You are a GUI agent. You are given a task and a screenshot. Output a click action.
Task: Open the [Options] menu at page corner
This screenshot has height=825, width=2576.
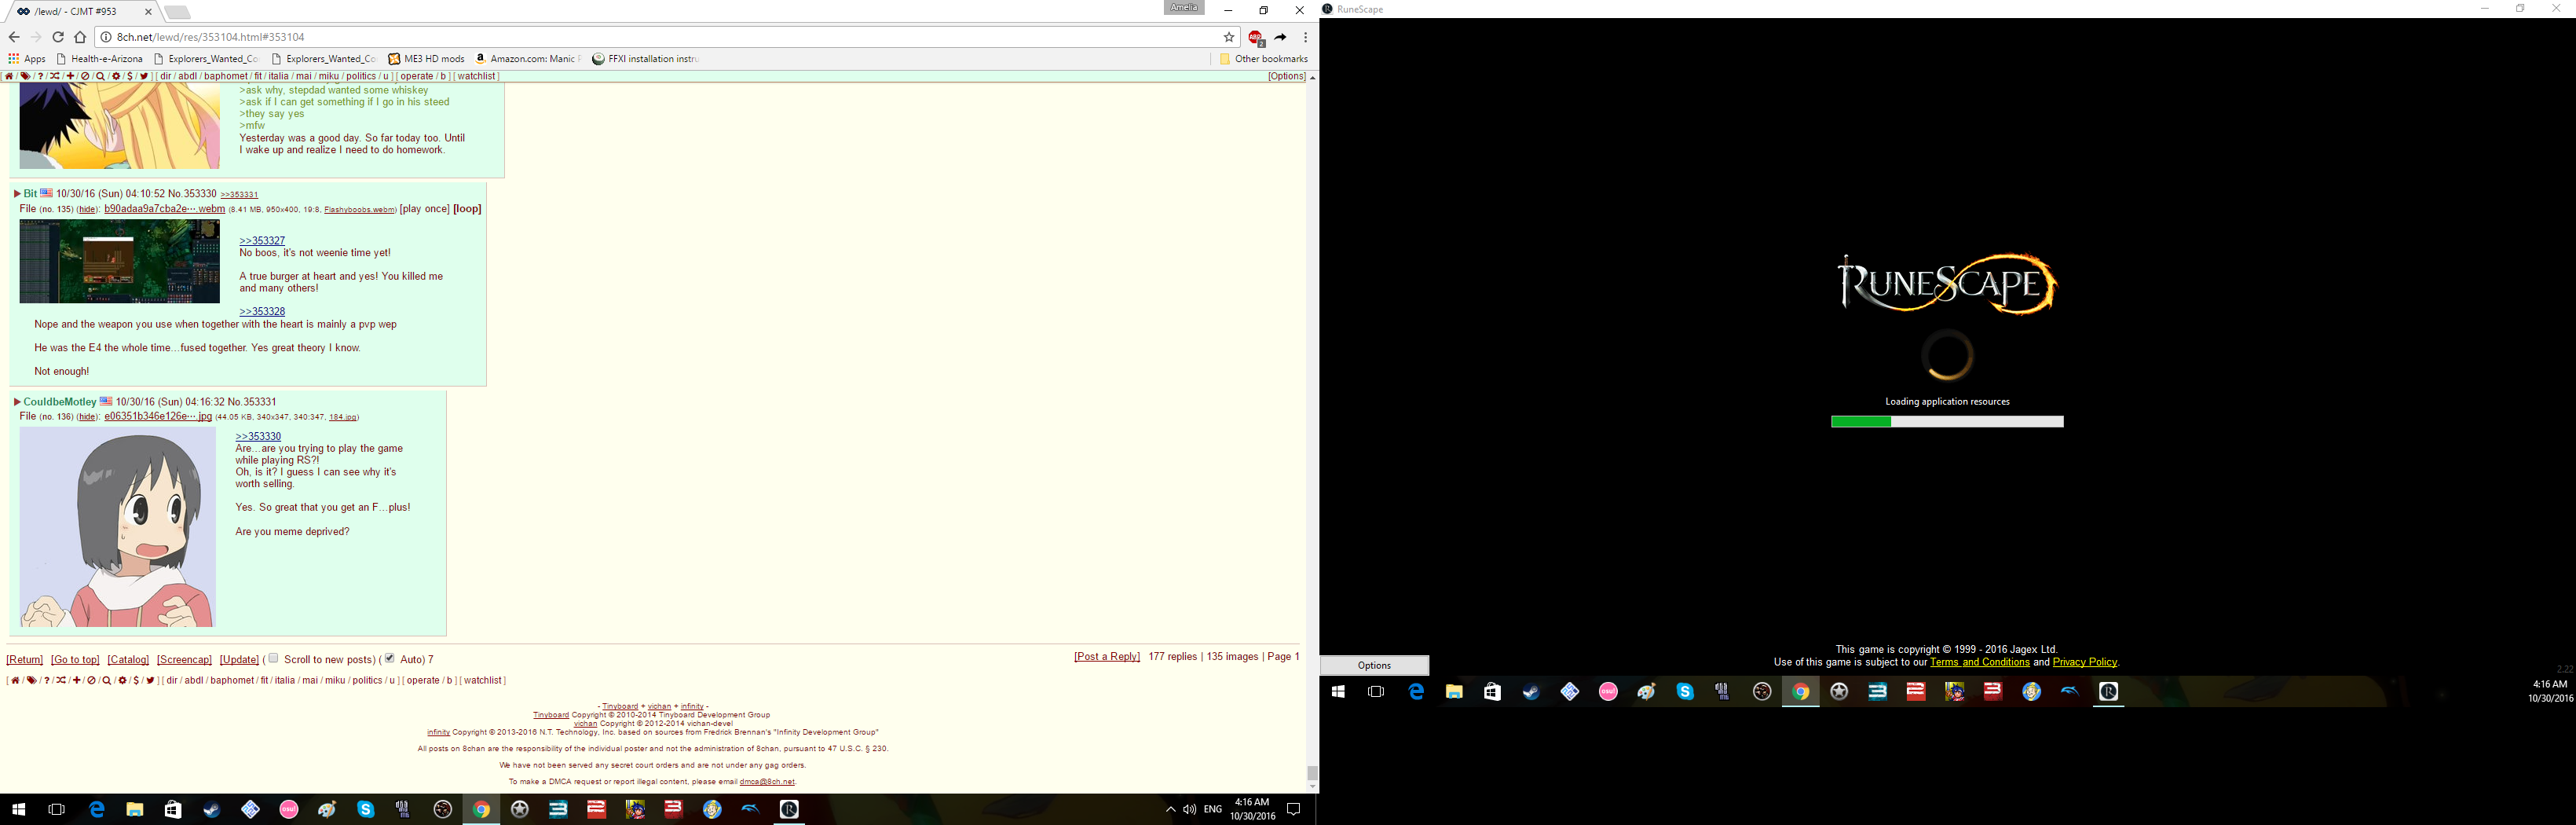(x=1286, y=76)
